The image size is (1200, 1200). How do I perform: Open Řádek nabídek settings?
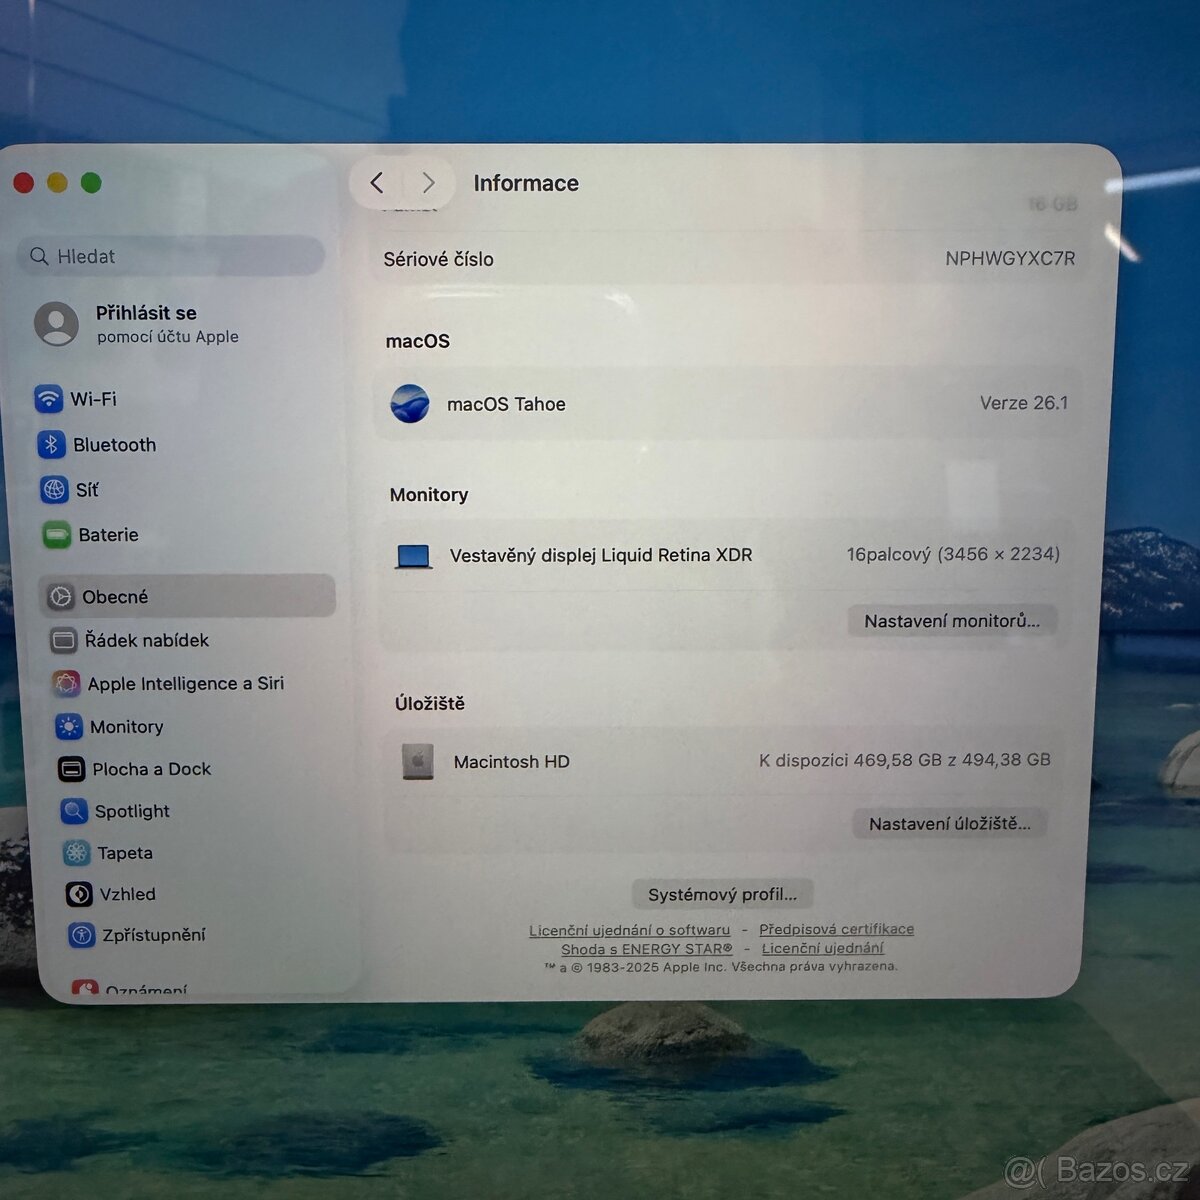(x=146, y=640)
